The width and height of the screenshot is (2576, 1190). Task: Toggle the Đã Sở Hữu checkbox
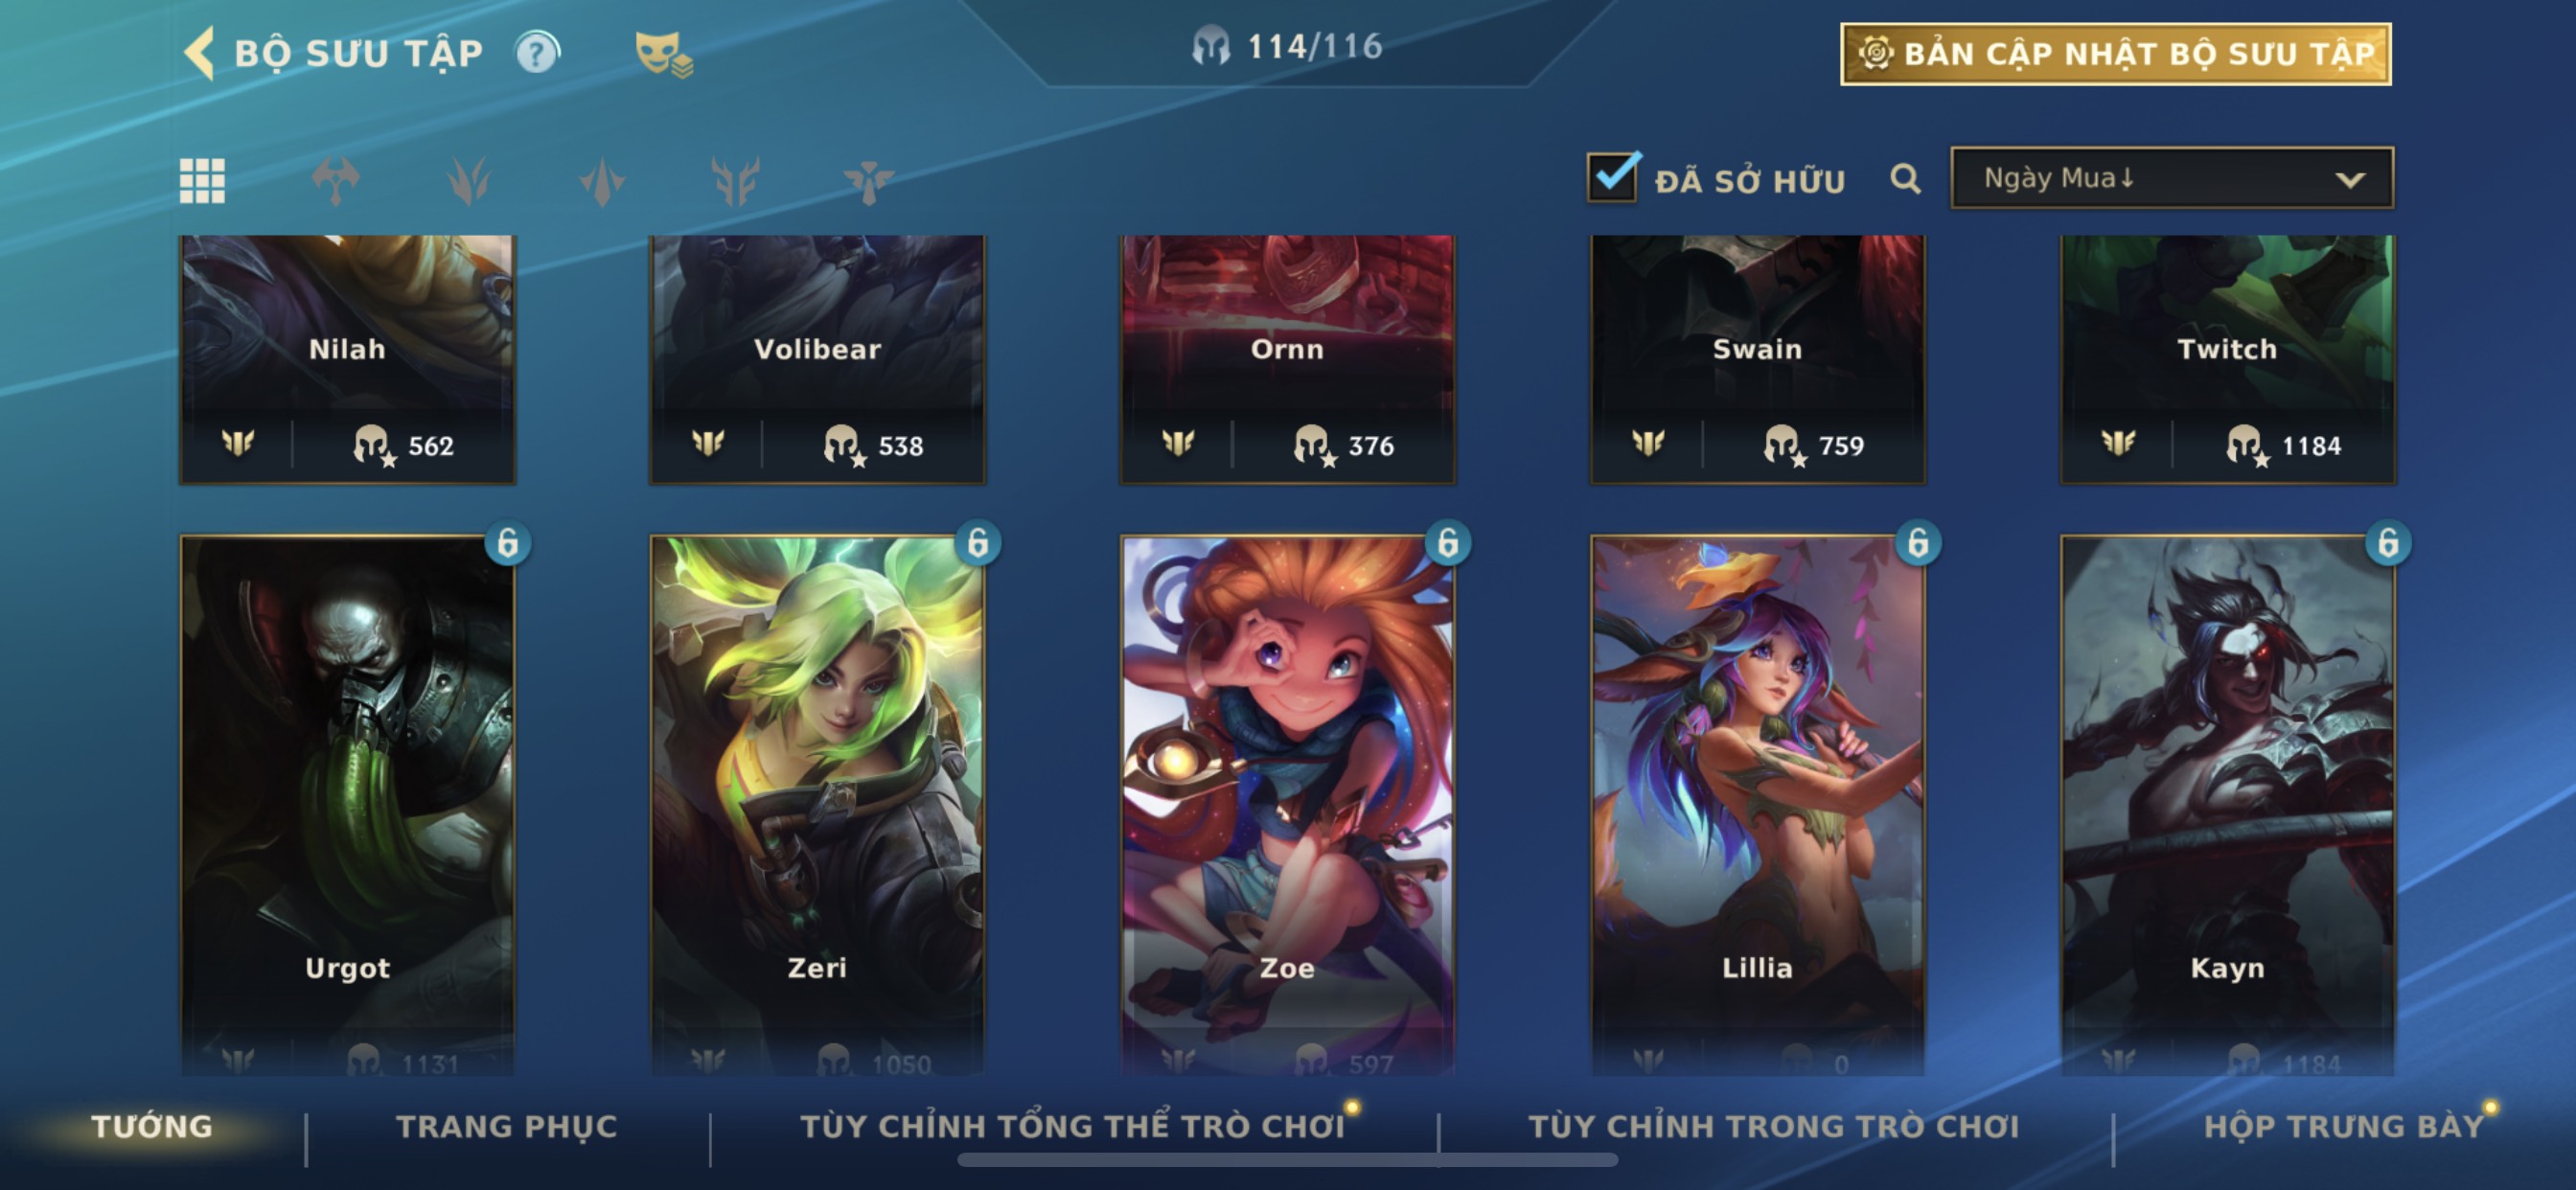[1613, 177]
